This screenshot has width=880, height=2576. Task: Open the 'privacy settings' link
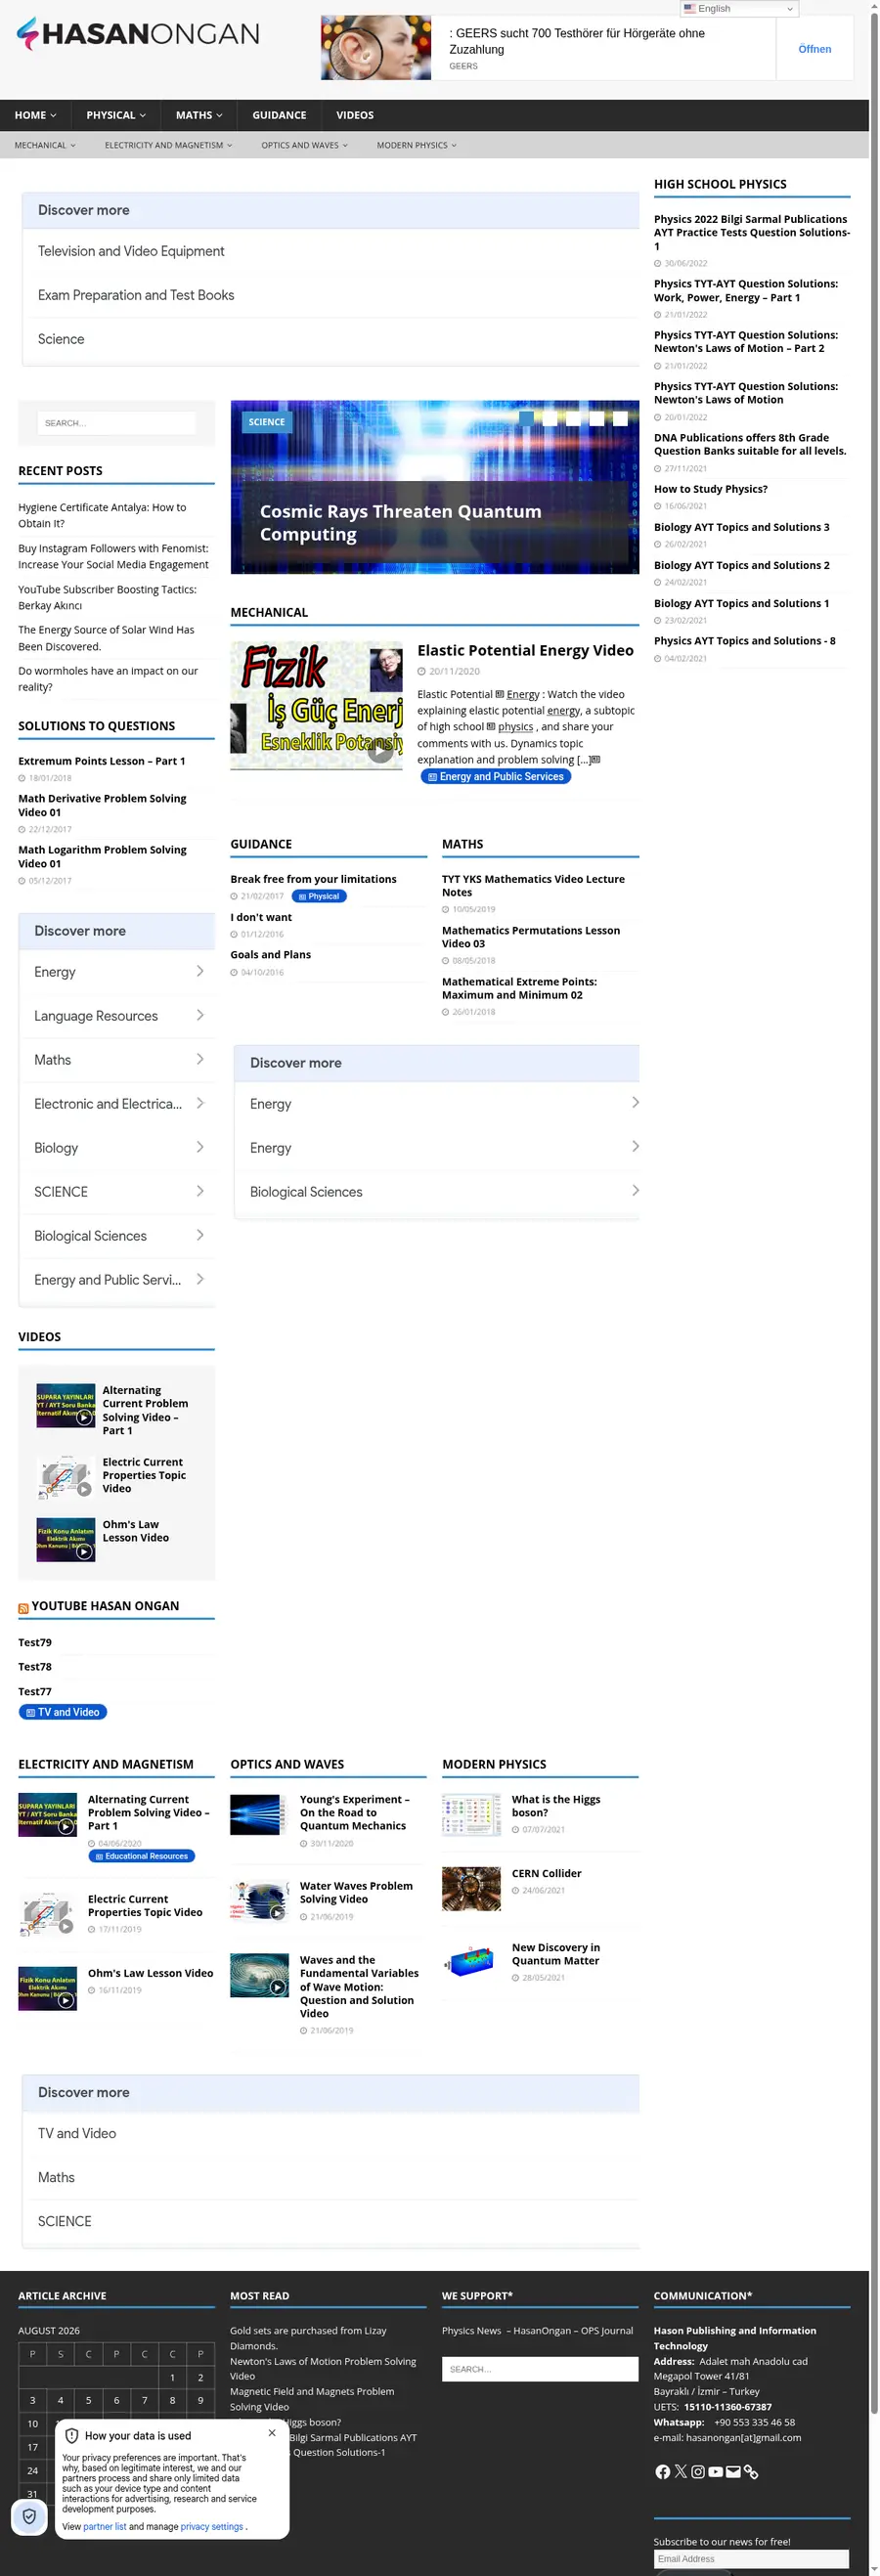(x=212, y=2526)
